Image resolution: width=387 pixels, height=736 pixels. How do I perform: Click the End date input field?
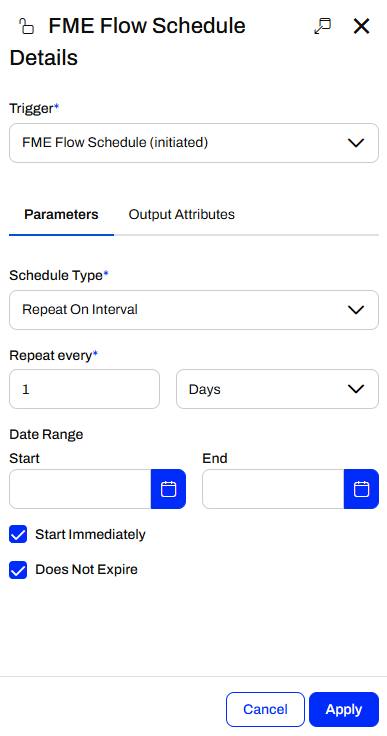coord(273,489)
